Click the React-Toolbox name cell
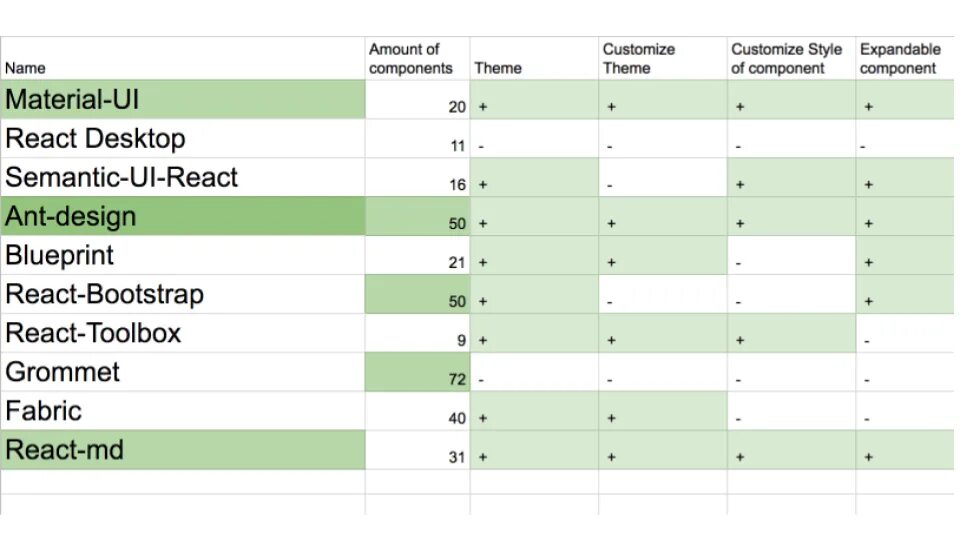The image size is (960, 540). (x=183, y=334)
